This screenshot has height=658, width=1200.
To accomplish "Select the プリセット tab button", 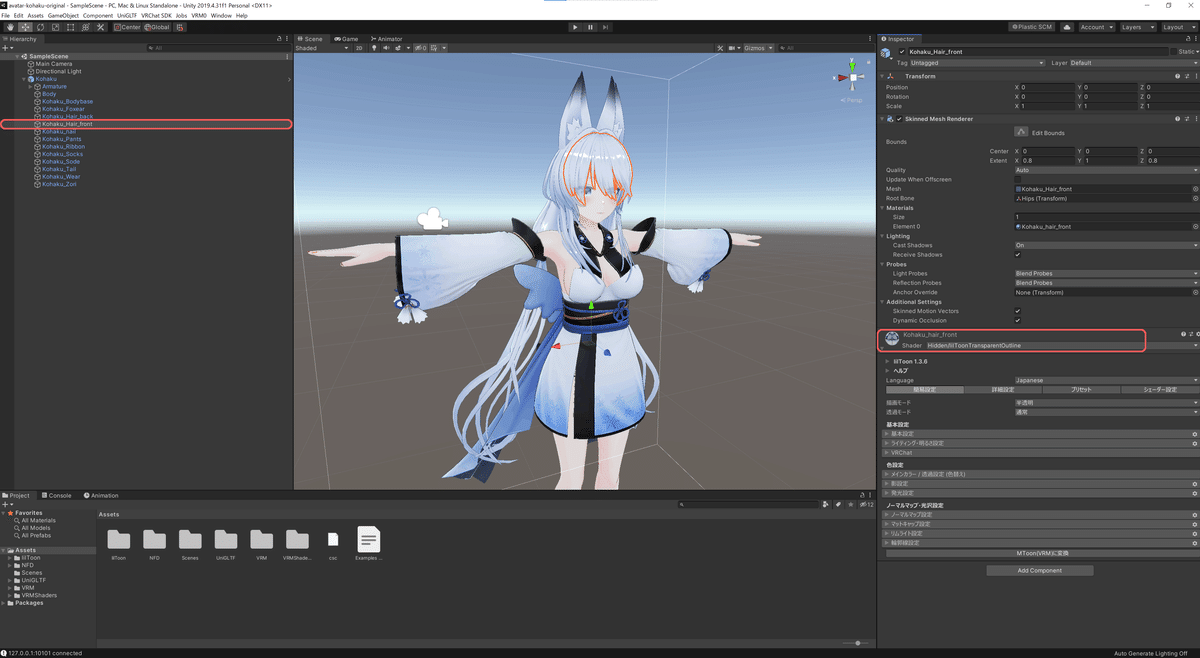I will [1080, 390].
